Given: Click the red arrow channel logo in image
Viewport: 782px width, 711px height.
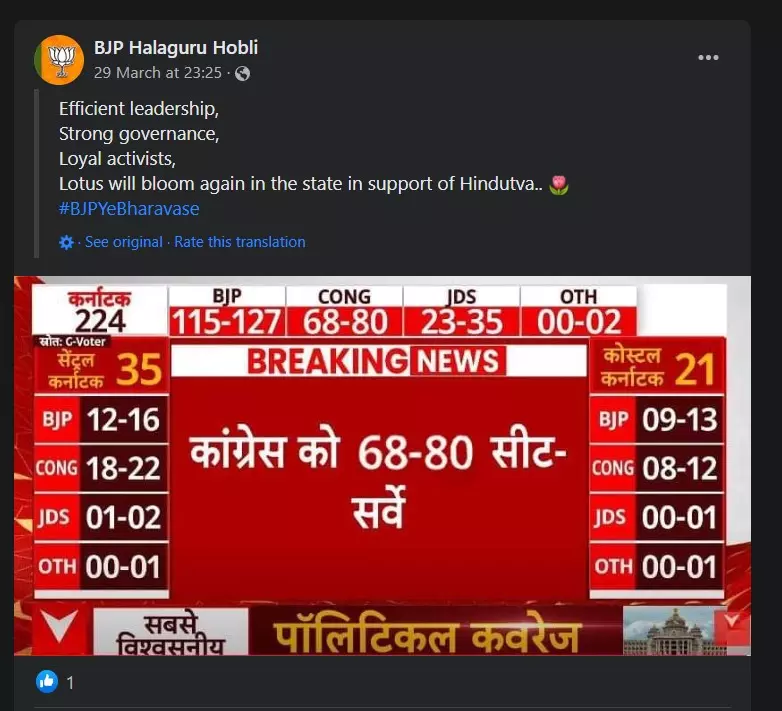Looking at the screenshot, I should (x=60, y=627).
